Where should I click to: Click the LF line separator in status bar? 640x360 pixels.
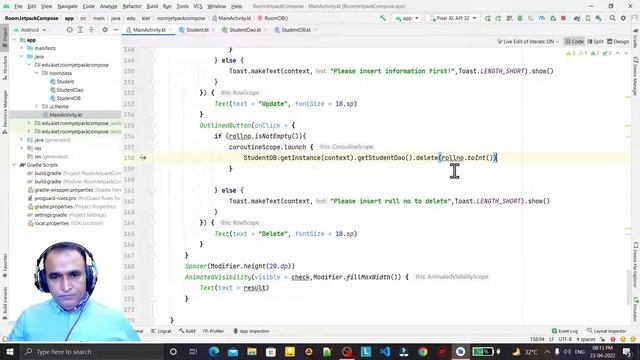pos(551,339)
